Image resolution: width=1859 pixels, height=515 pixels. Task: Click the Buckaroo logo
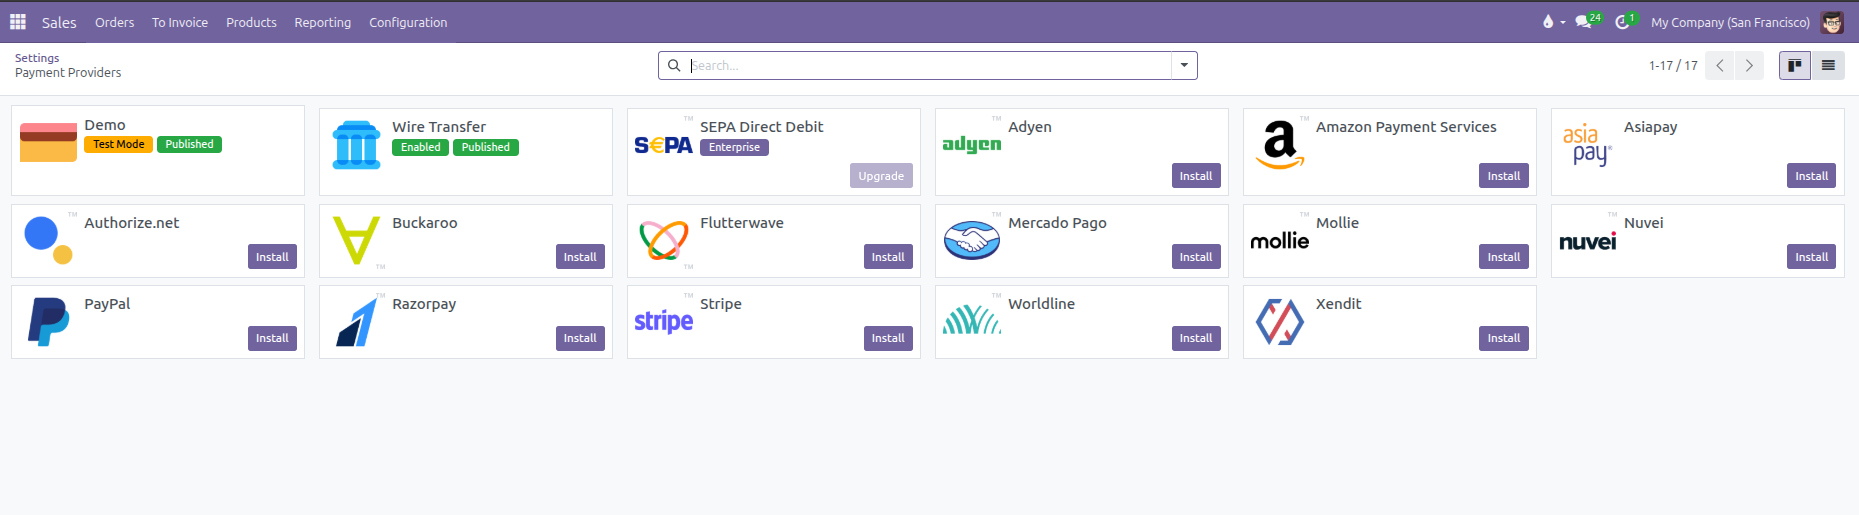[356, 240]
